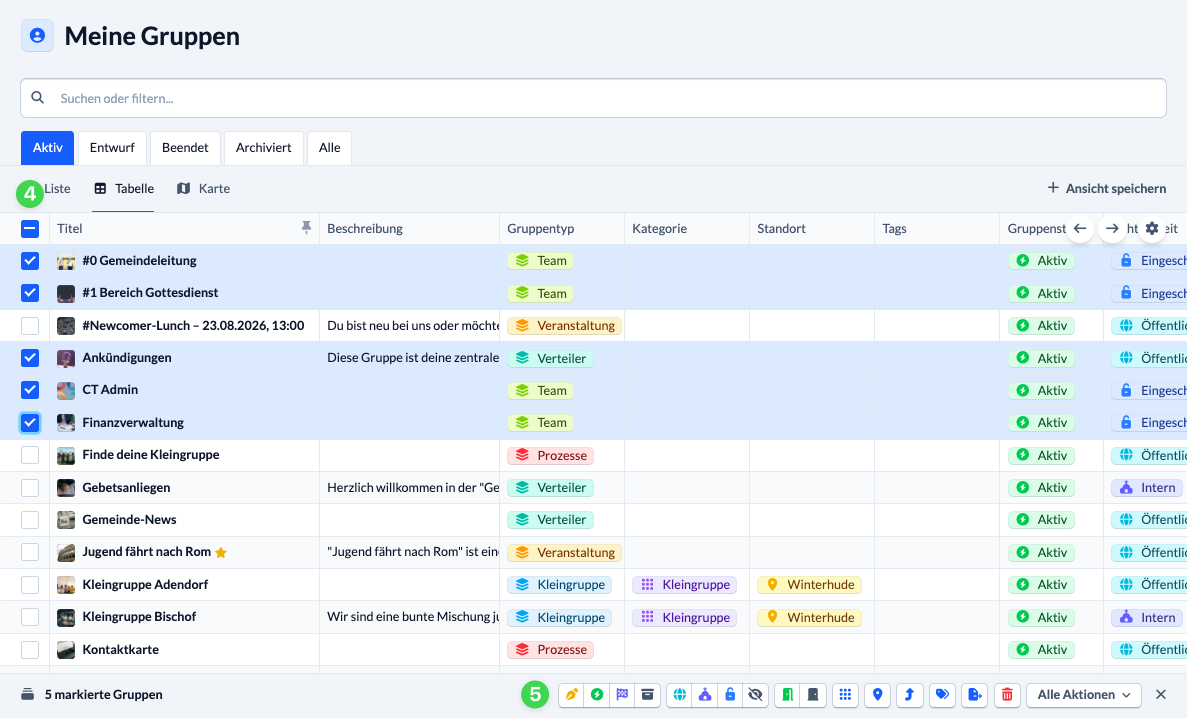The height and width of the screenshot is (718, 1187).
Task: Click the Suchen oder filtern search field
Action: click(x=593, y=98)
